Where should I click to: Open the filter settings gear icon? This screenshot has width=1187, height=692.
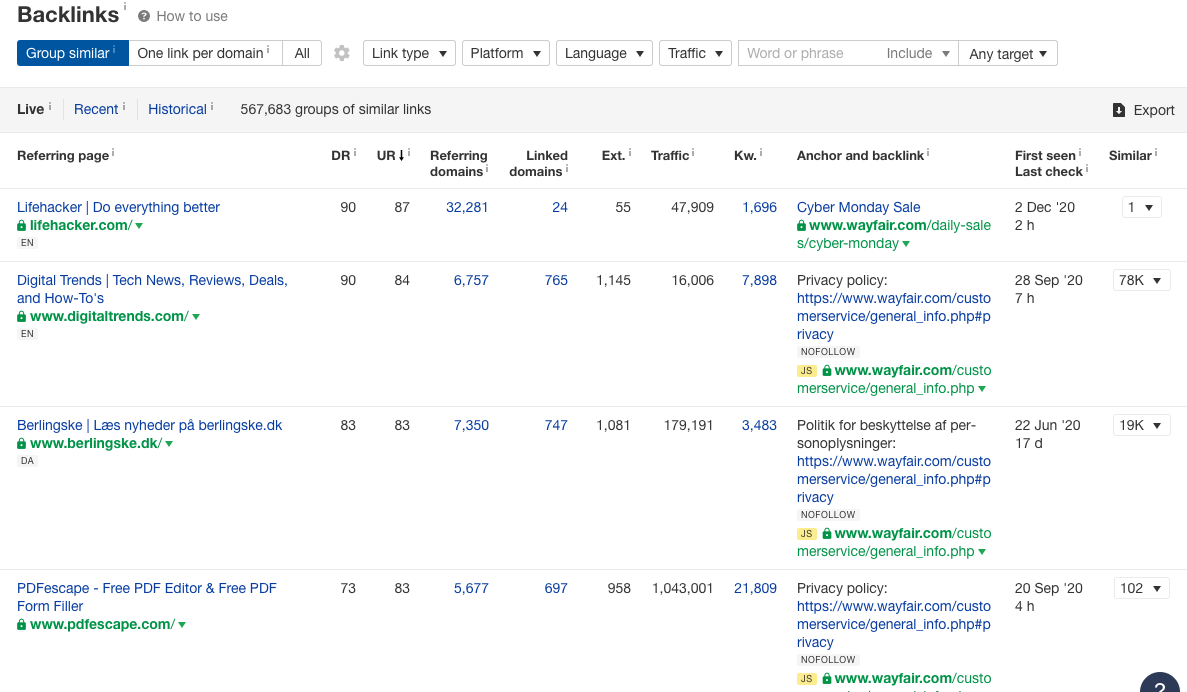pos(341,52)
